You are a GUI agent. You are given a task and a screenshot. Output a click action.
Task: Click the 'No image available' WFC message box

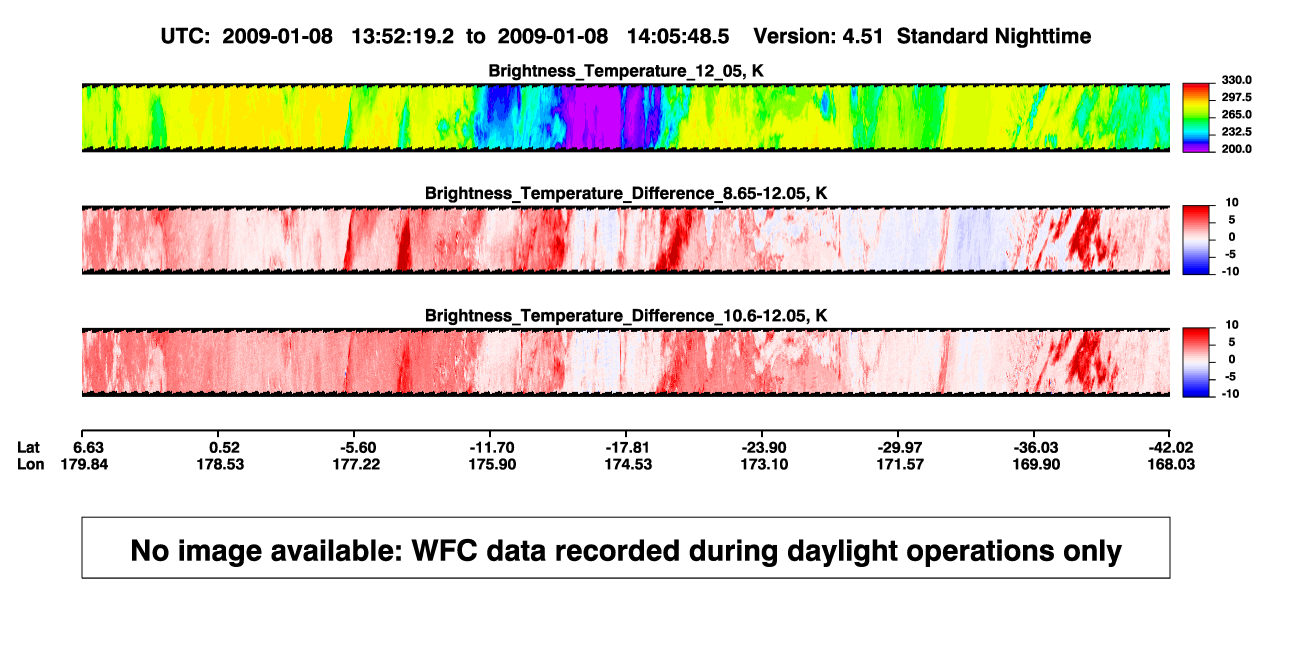tap(626, 547)
